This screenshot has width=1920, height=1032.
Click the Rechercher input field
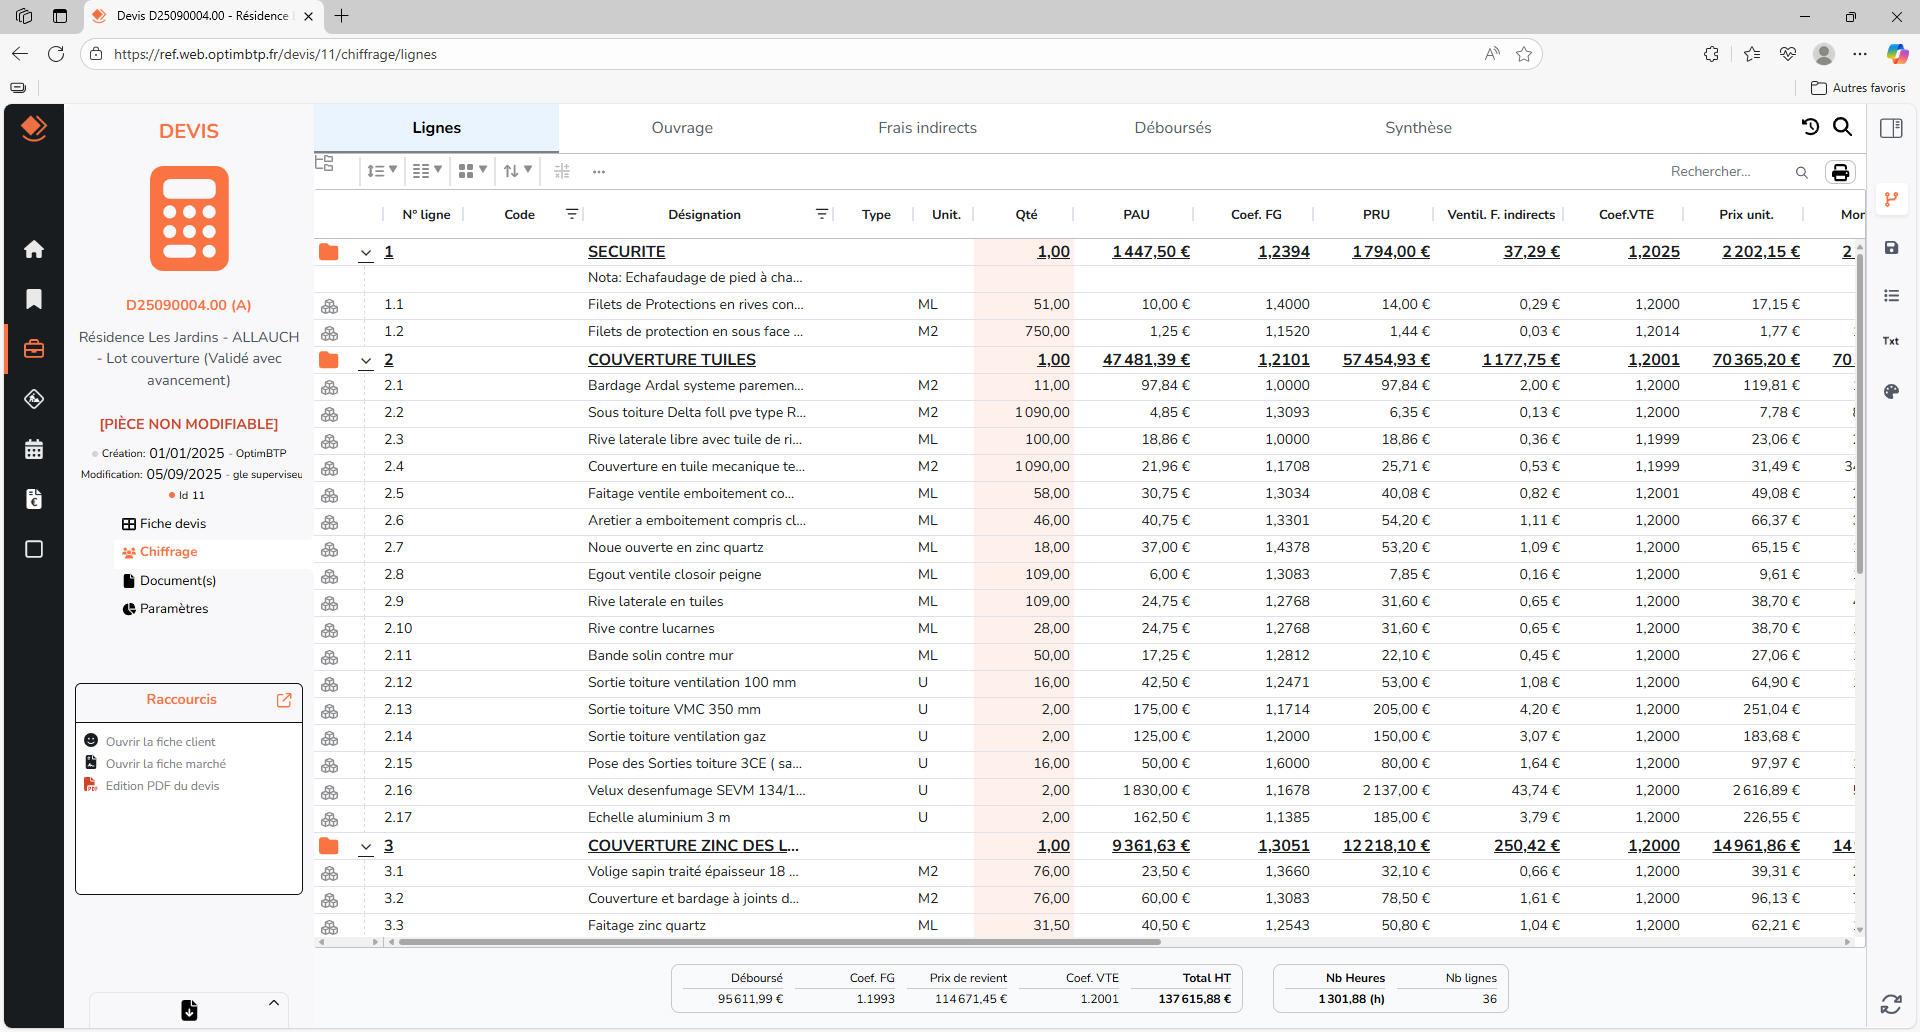pos(1730,171)
